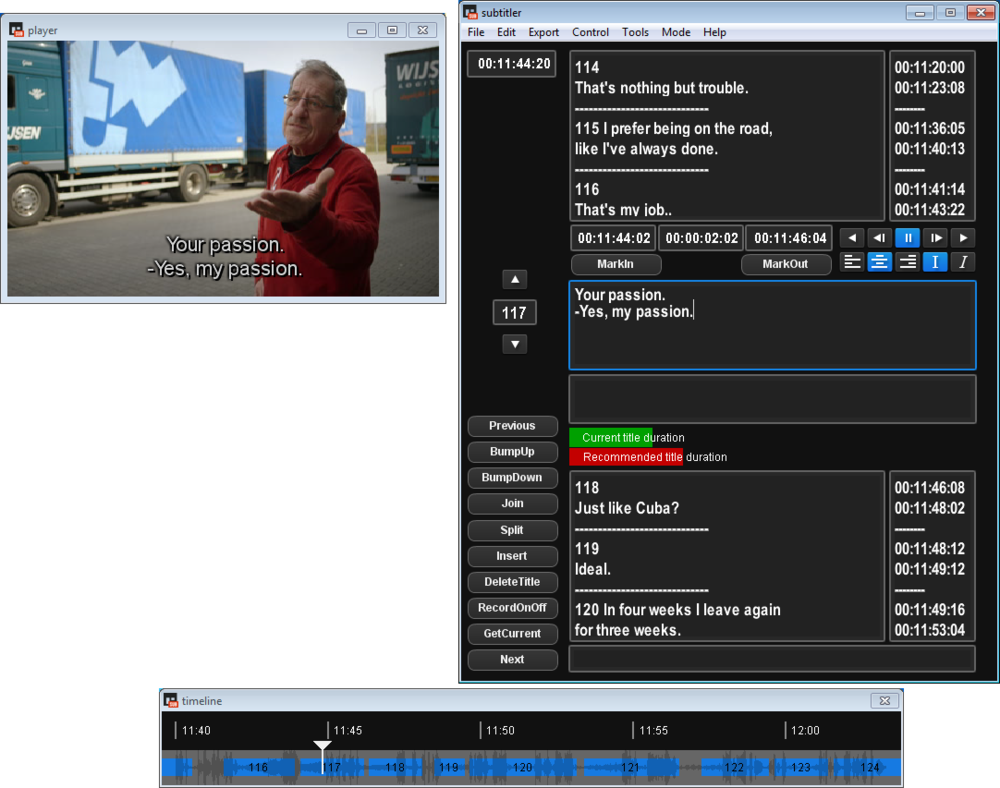The height and width of the screenshot is (788, 1000).
Task: Align subtitle text left
Action: (852, 262)
